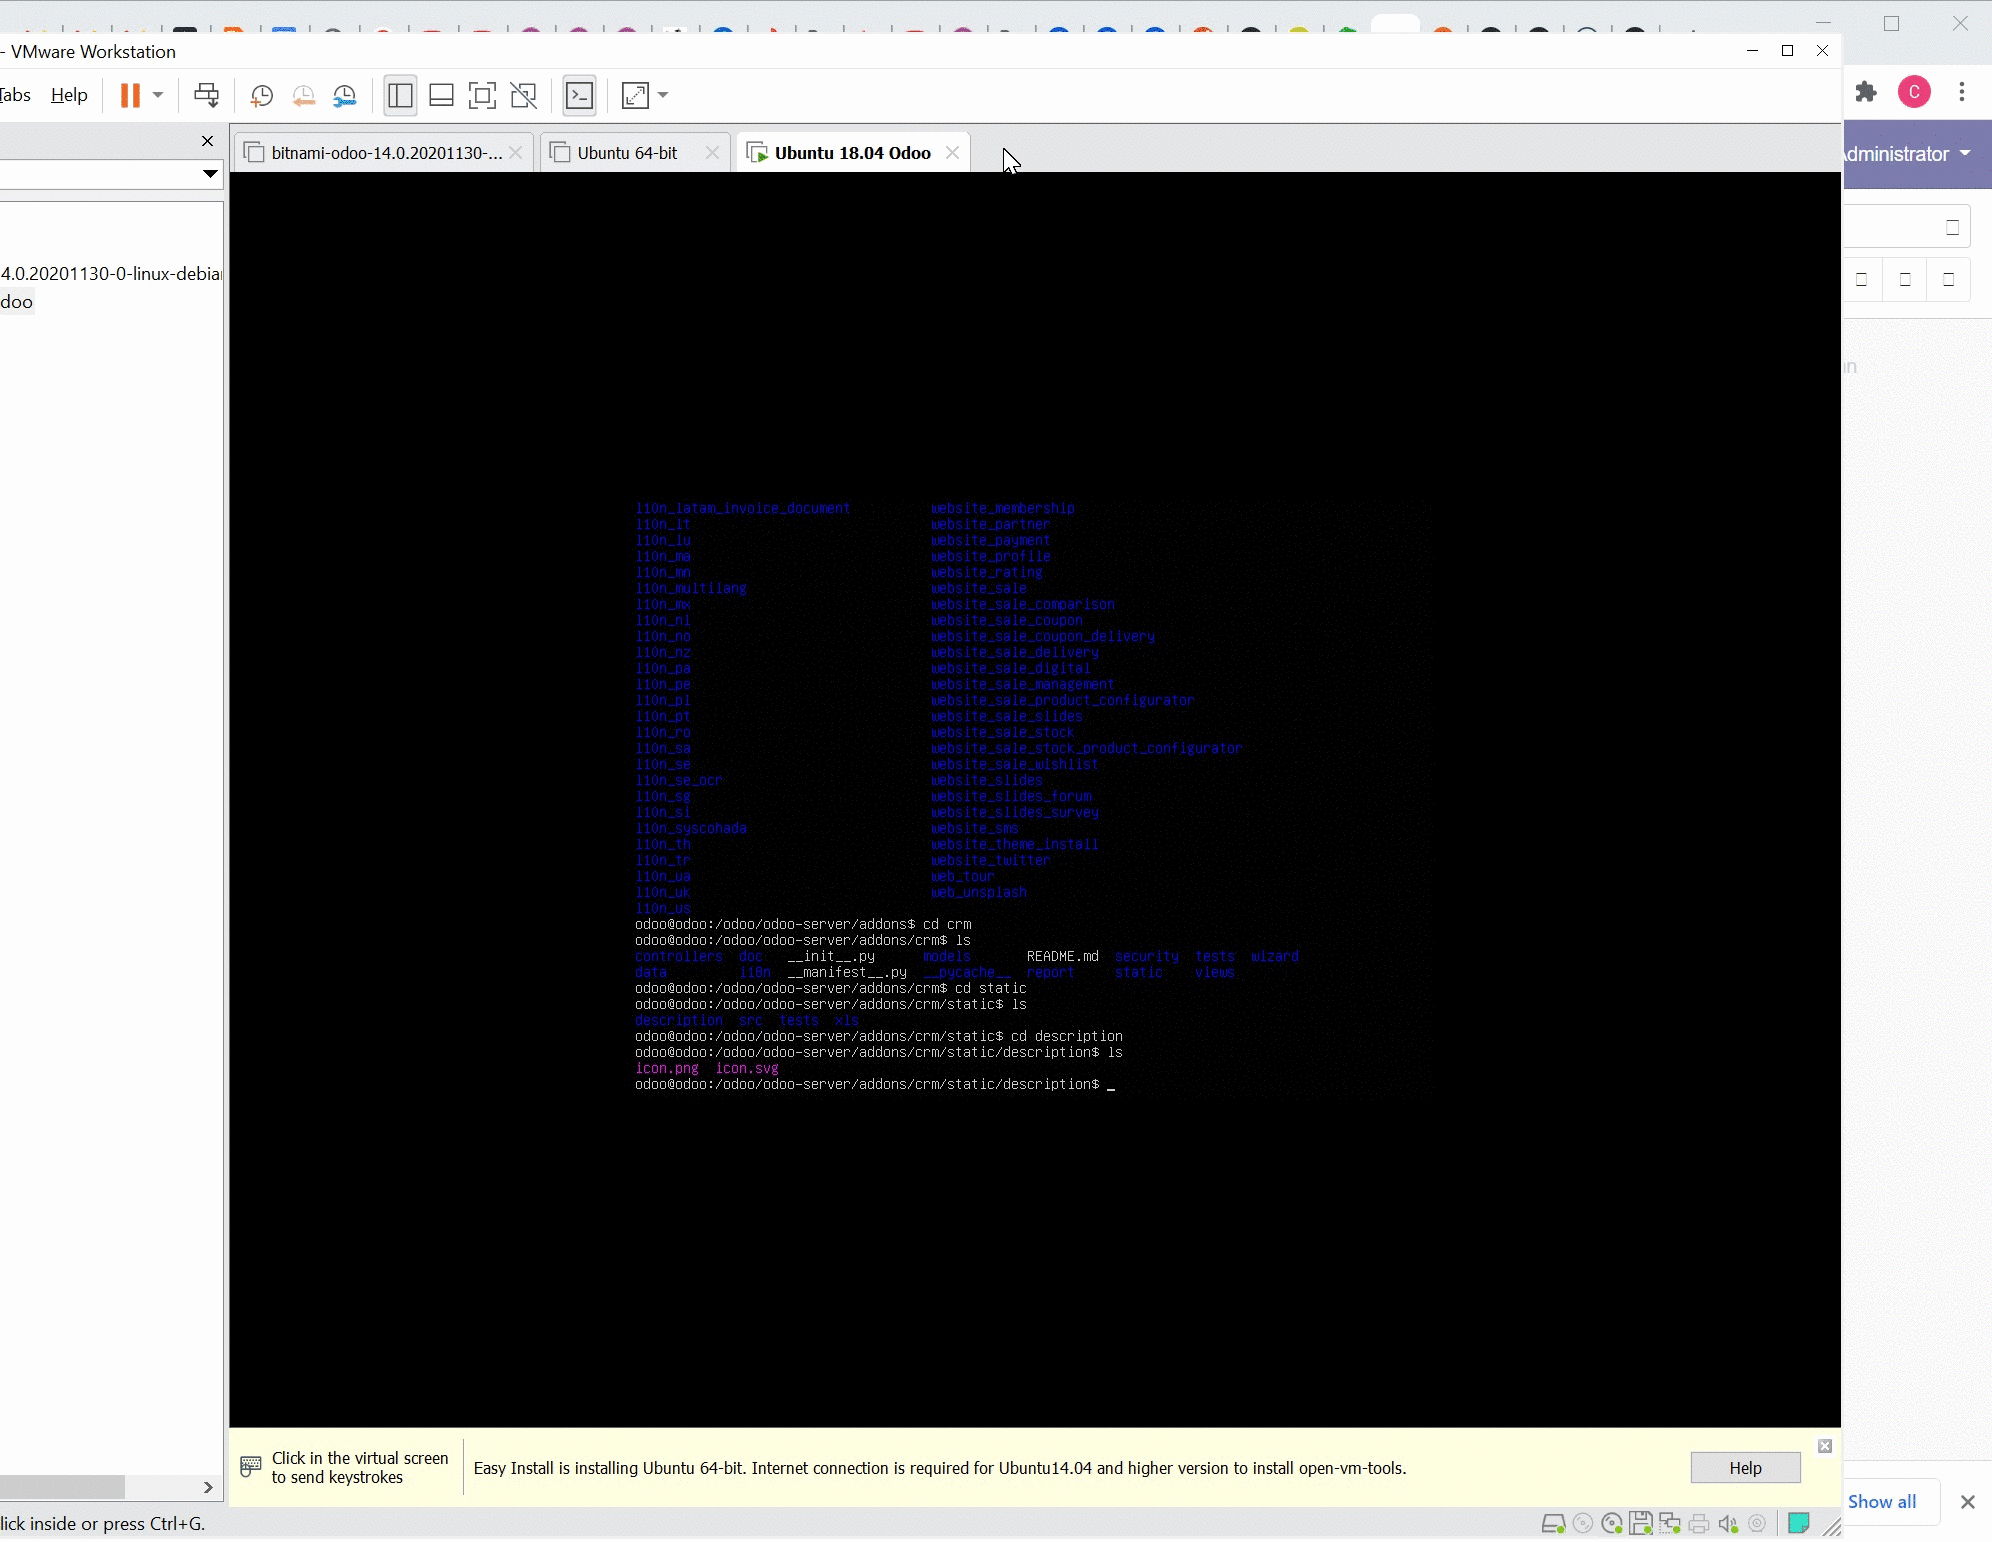Open the Help menu

[x=69, y=95]
